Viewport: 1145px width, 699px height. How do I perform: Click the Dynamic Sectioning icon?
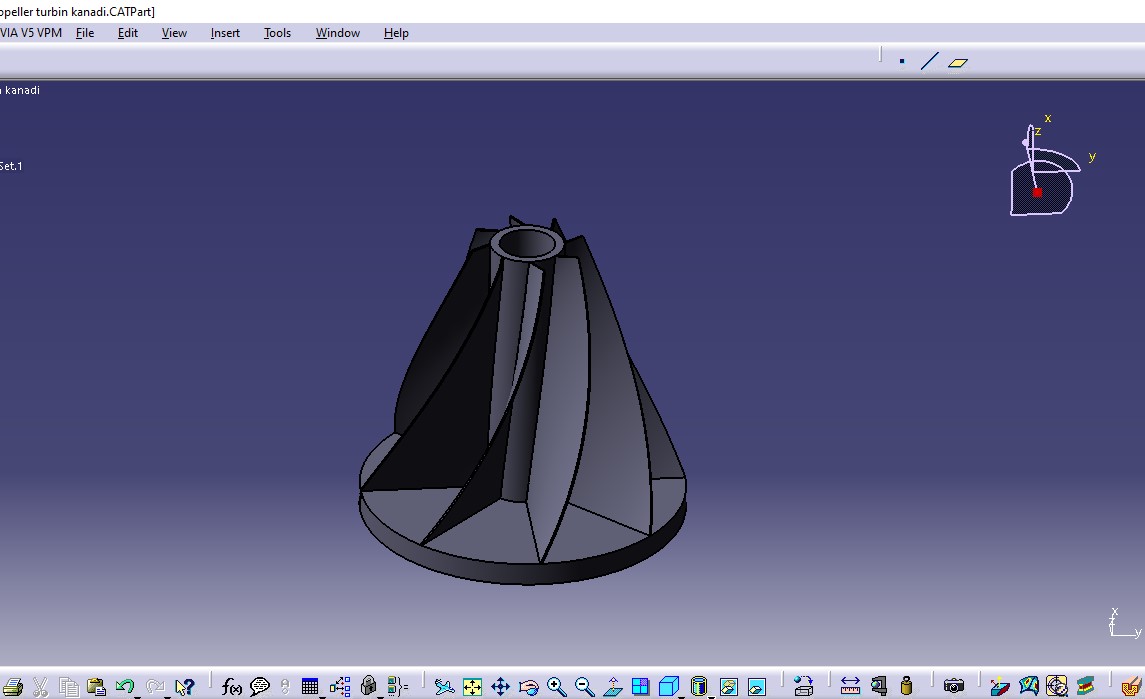1132,687
